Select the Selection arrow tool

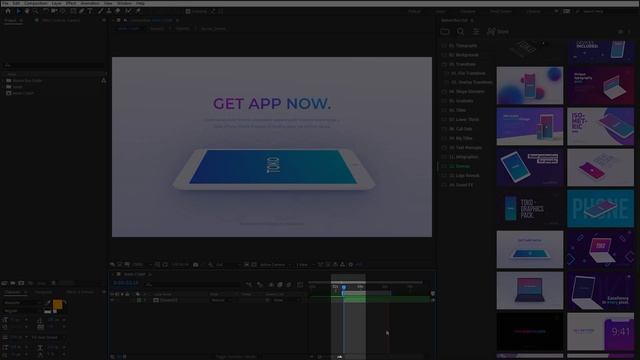(x=18, y=11)
